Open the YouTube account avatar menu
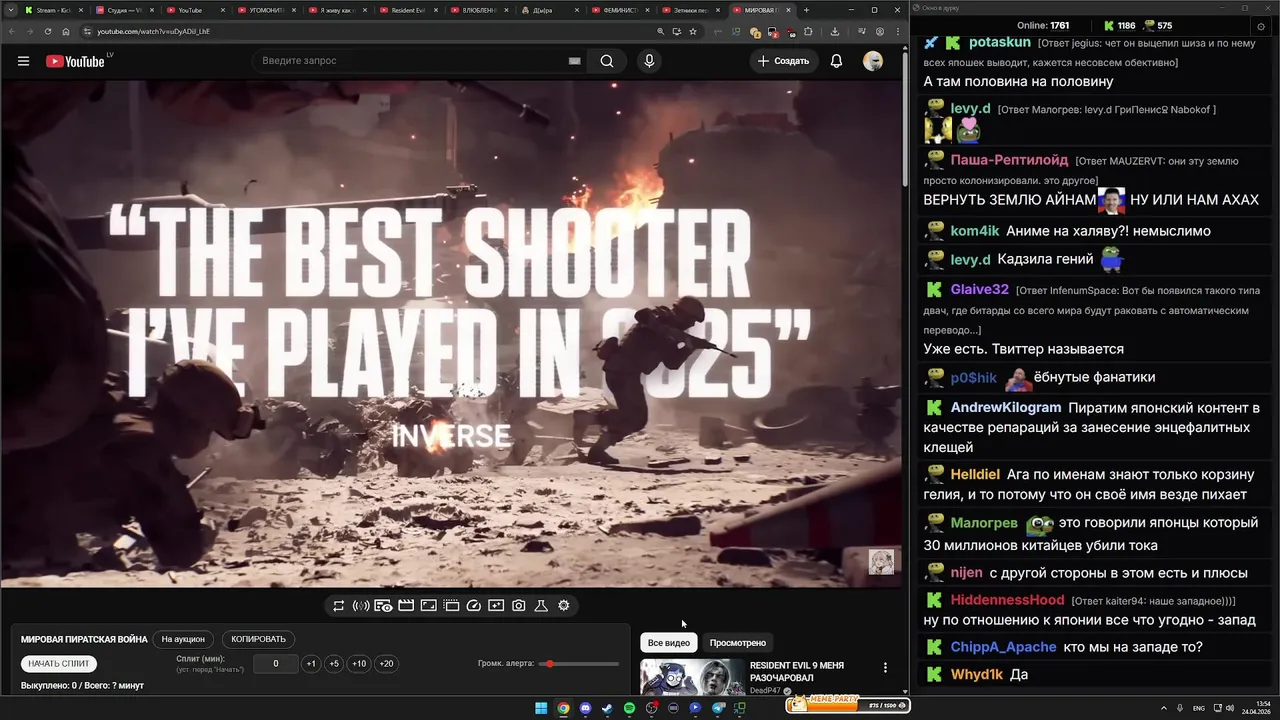This screenshot has height=720, width=1280. [873, 61]
